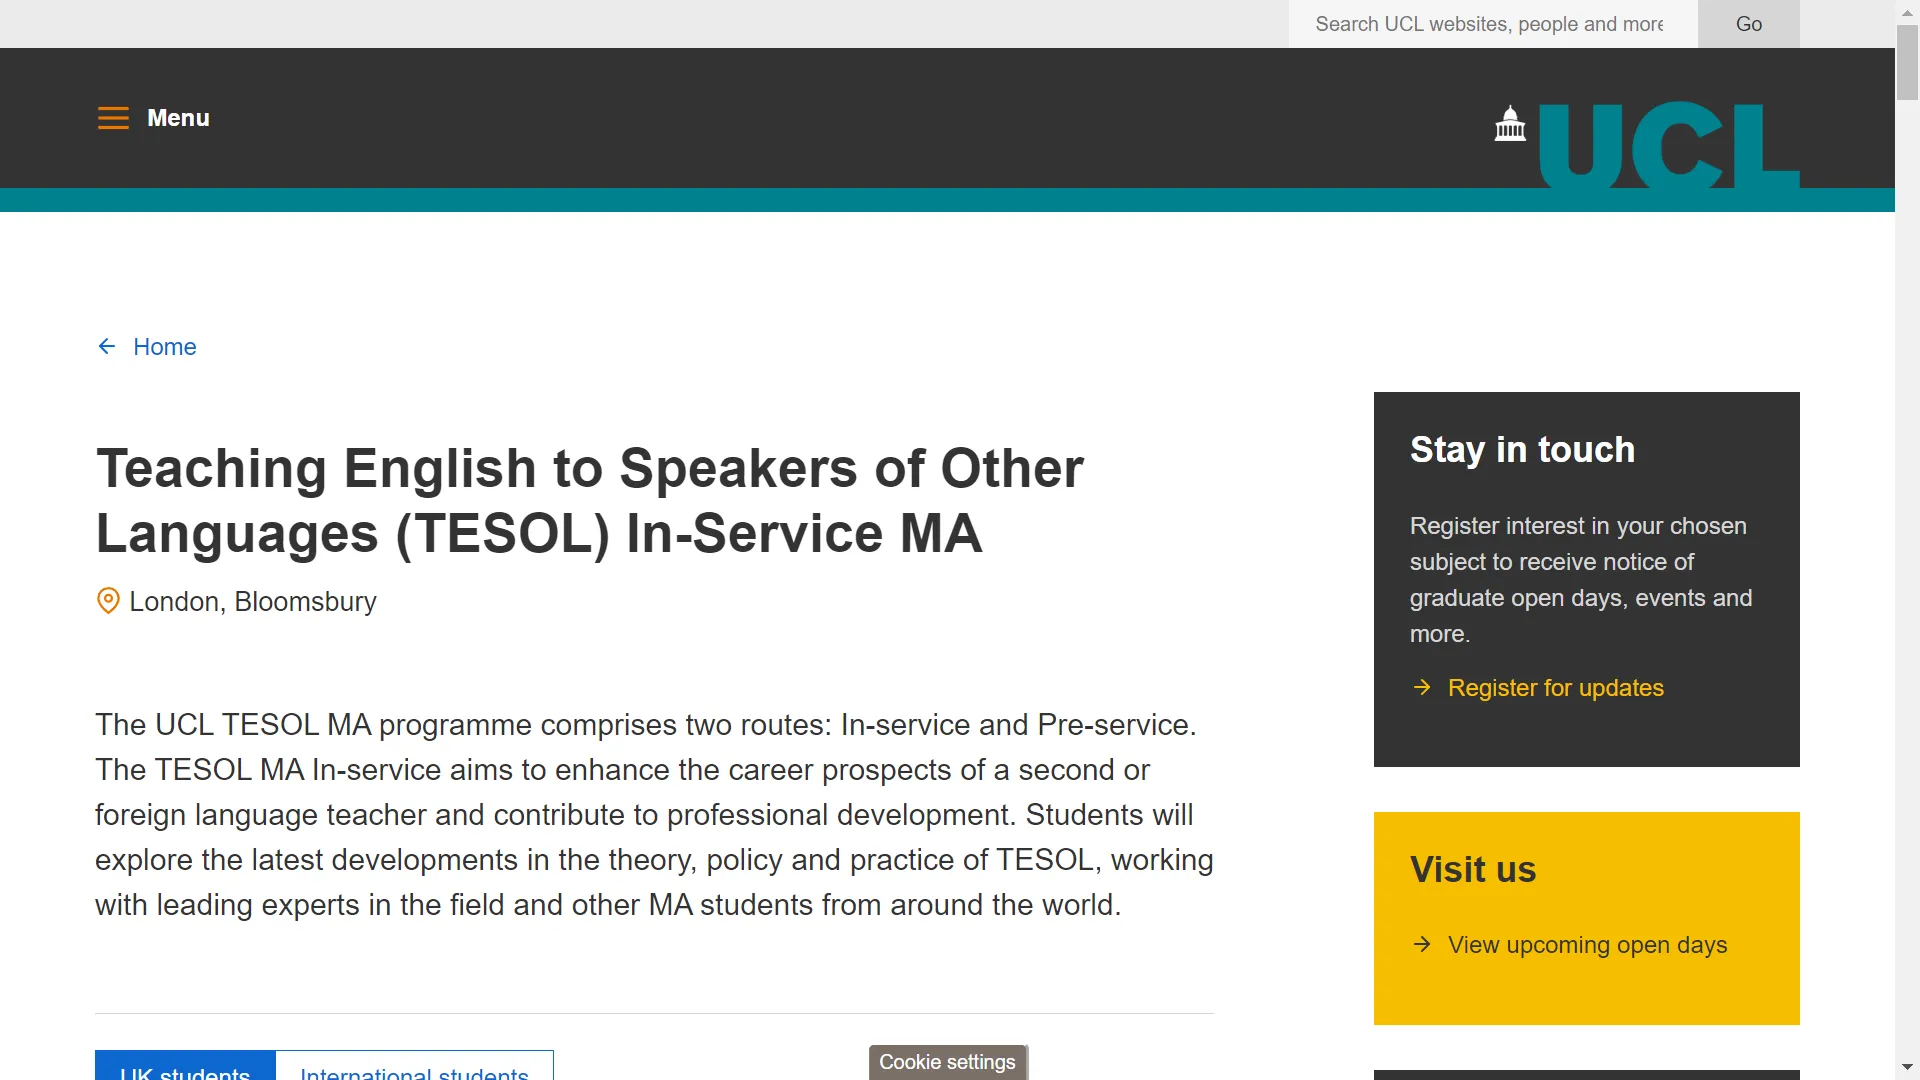Image resolution: width=1920 pixels, height=1080 pixels.
Task: Click the back arrow beside Home
Action: click(x=107, y=346)
